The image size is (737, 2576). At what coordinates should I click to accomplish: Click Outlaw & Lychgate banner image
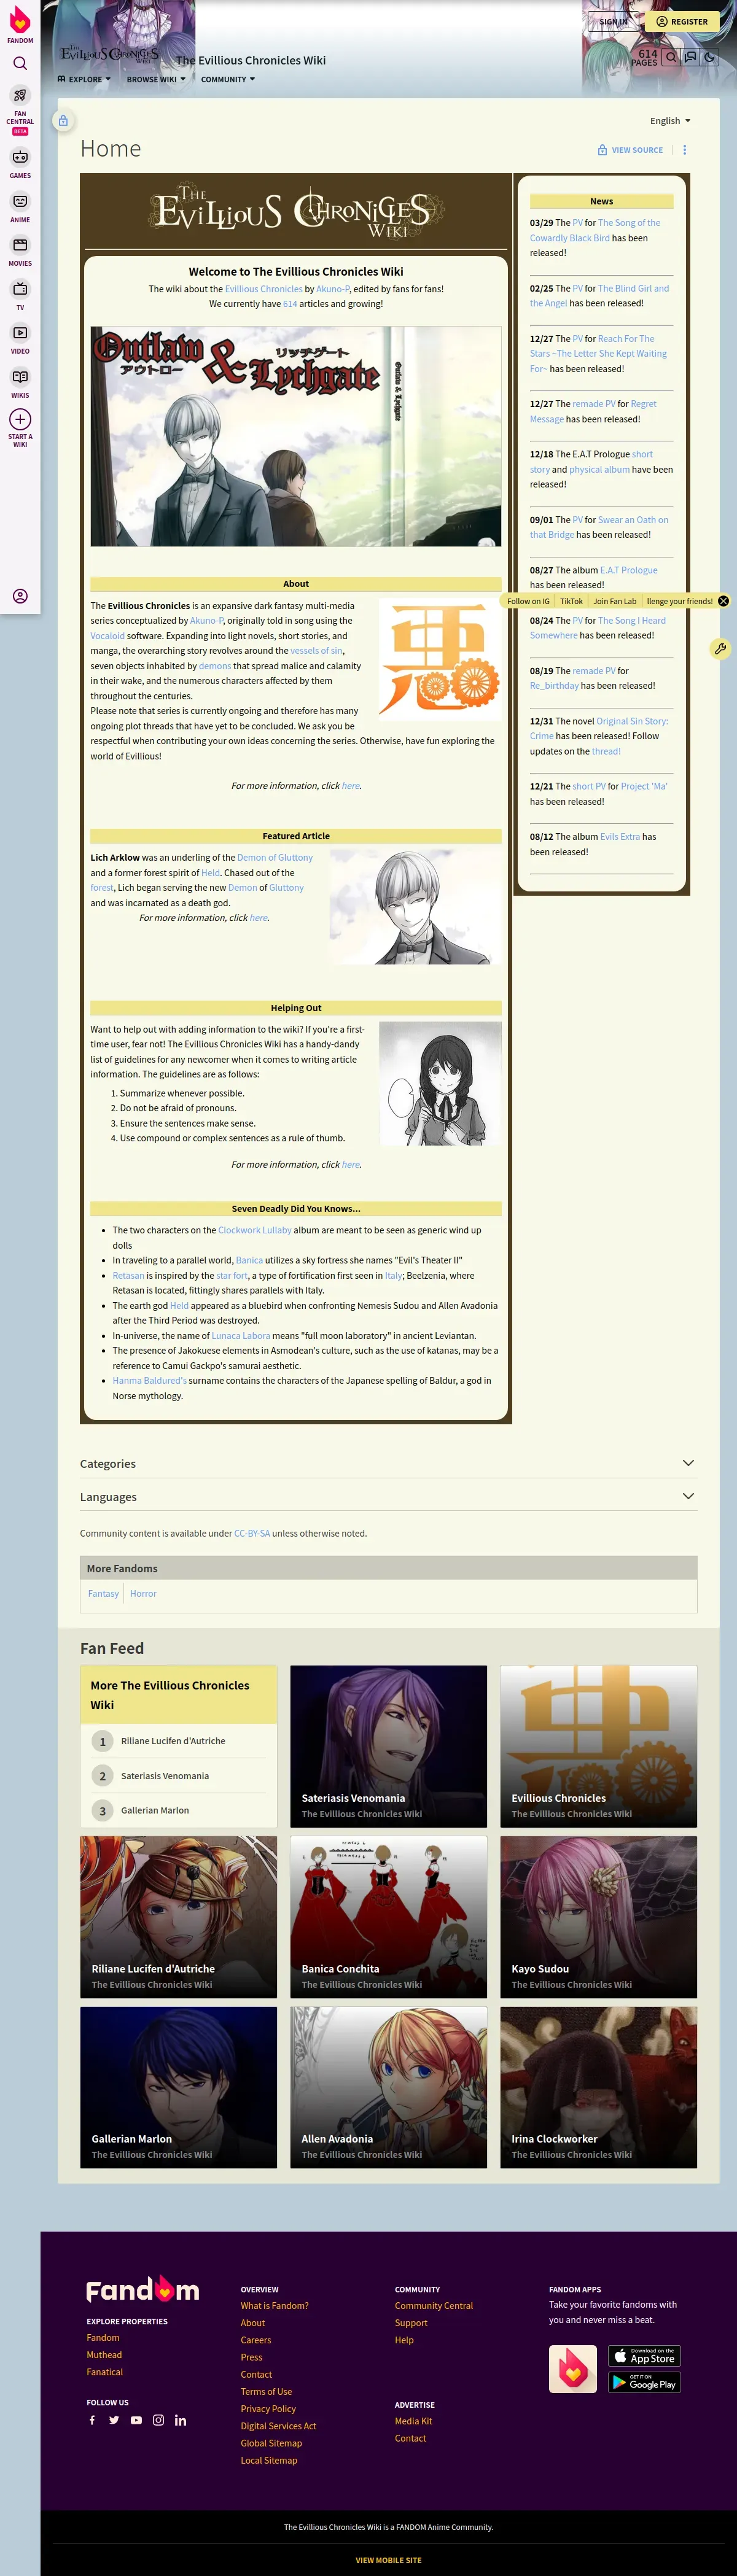click(x=296, y=436)
